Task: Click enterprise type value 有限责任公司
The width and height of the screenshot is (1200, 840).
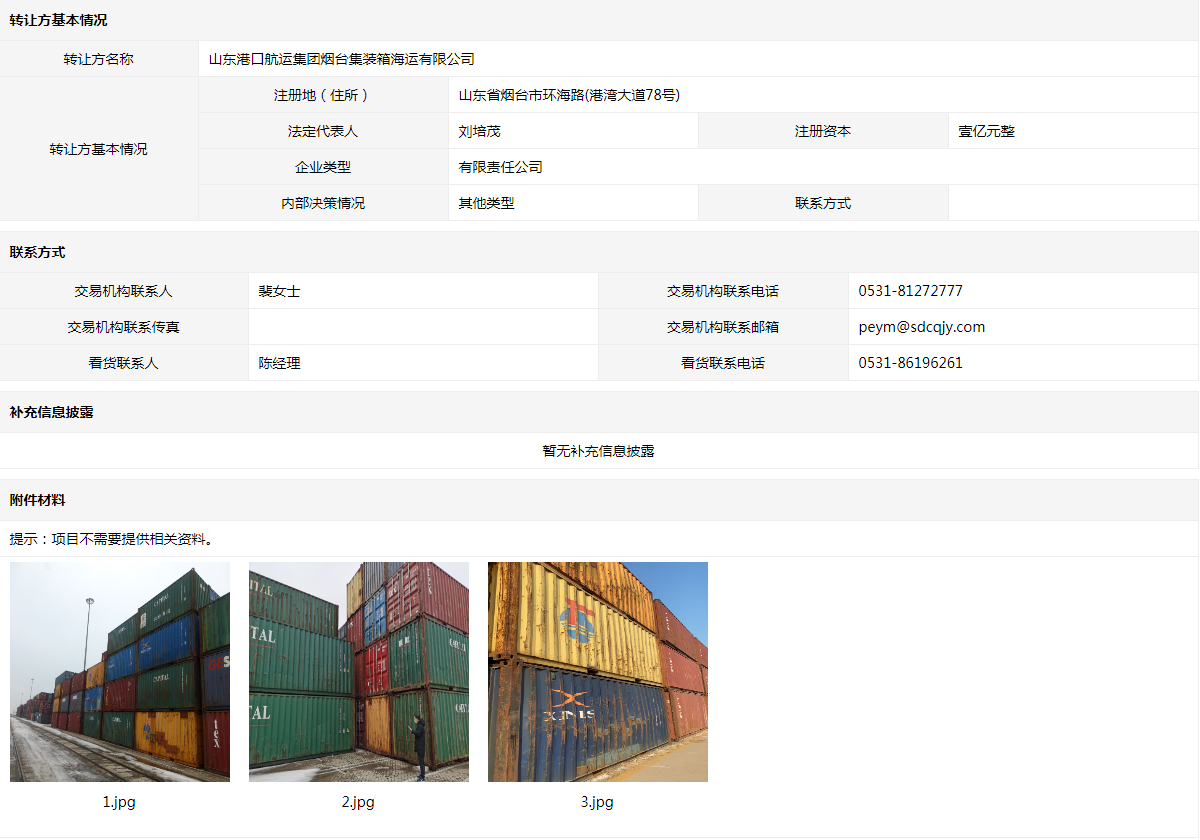Action: click(501, 167)
